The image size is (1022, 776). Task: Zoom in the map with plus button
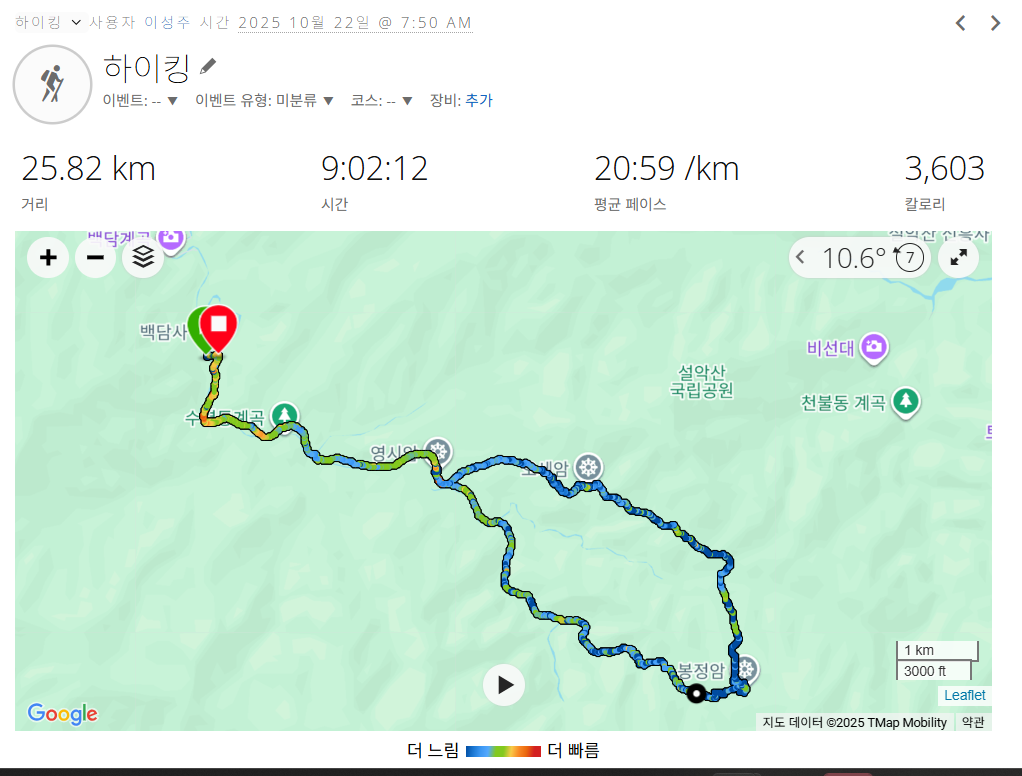[x=48, y=257]
